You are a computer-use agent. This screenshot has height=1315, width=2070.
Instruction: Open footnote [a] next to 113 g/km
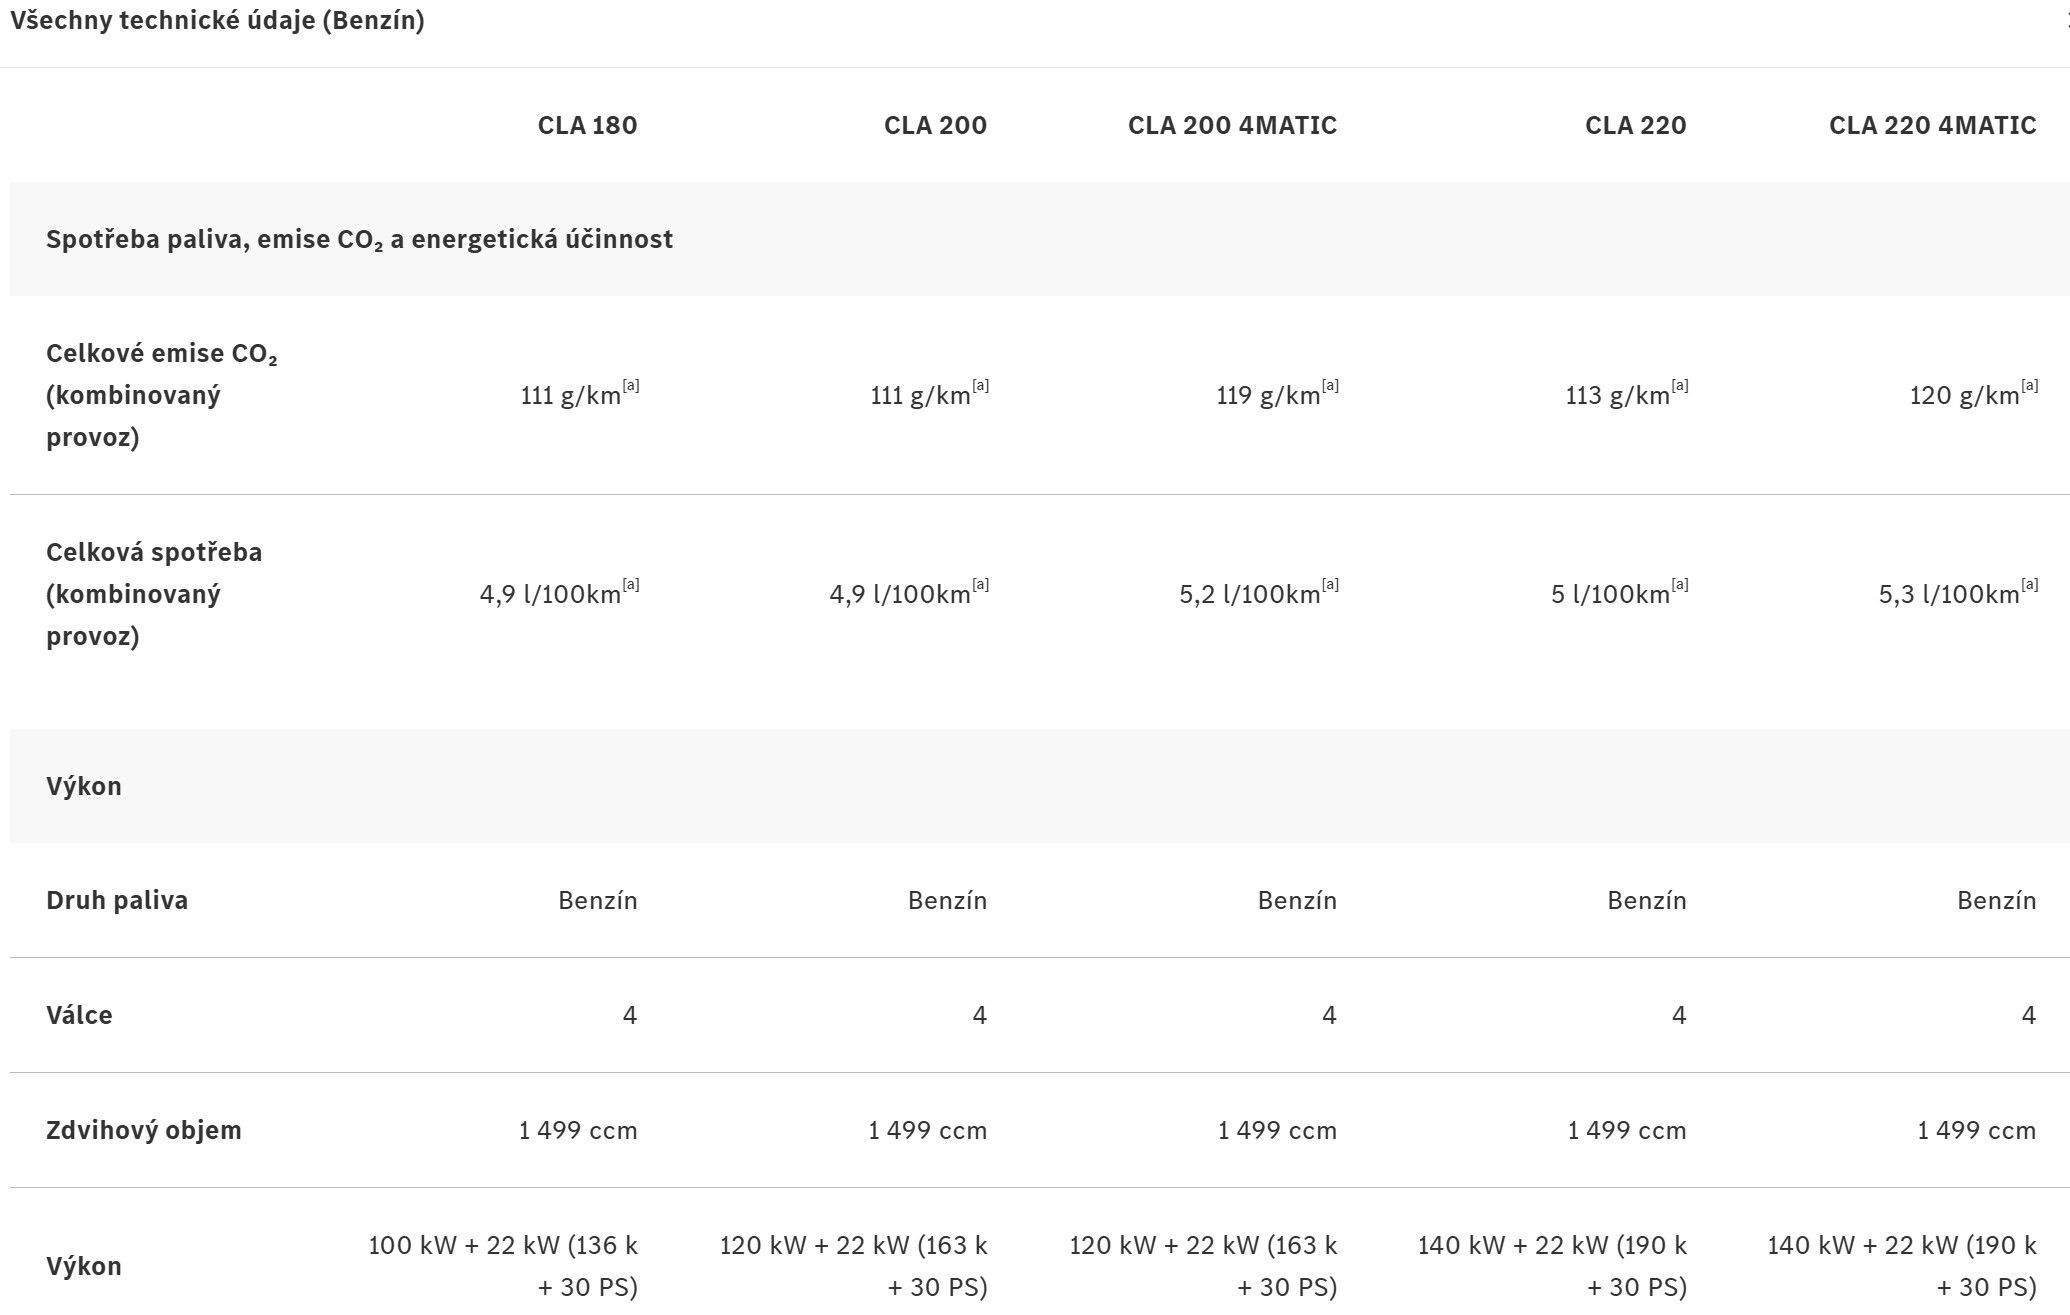click(1680, 386)
